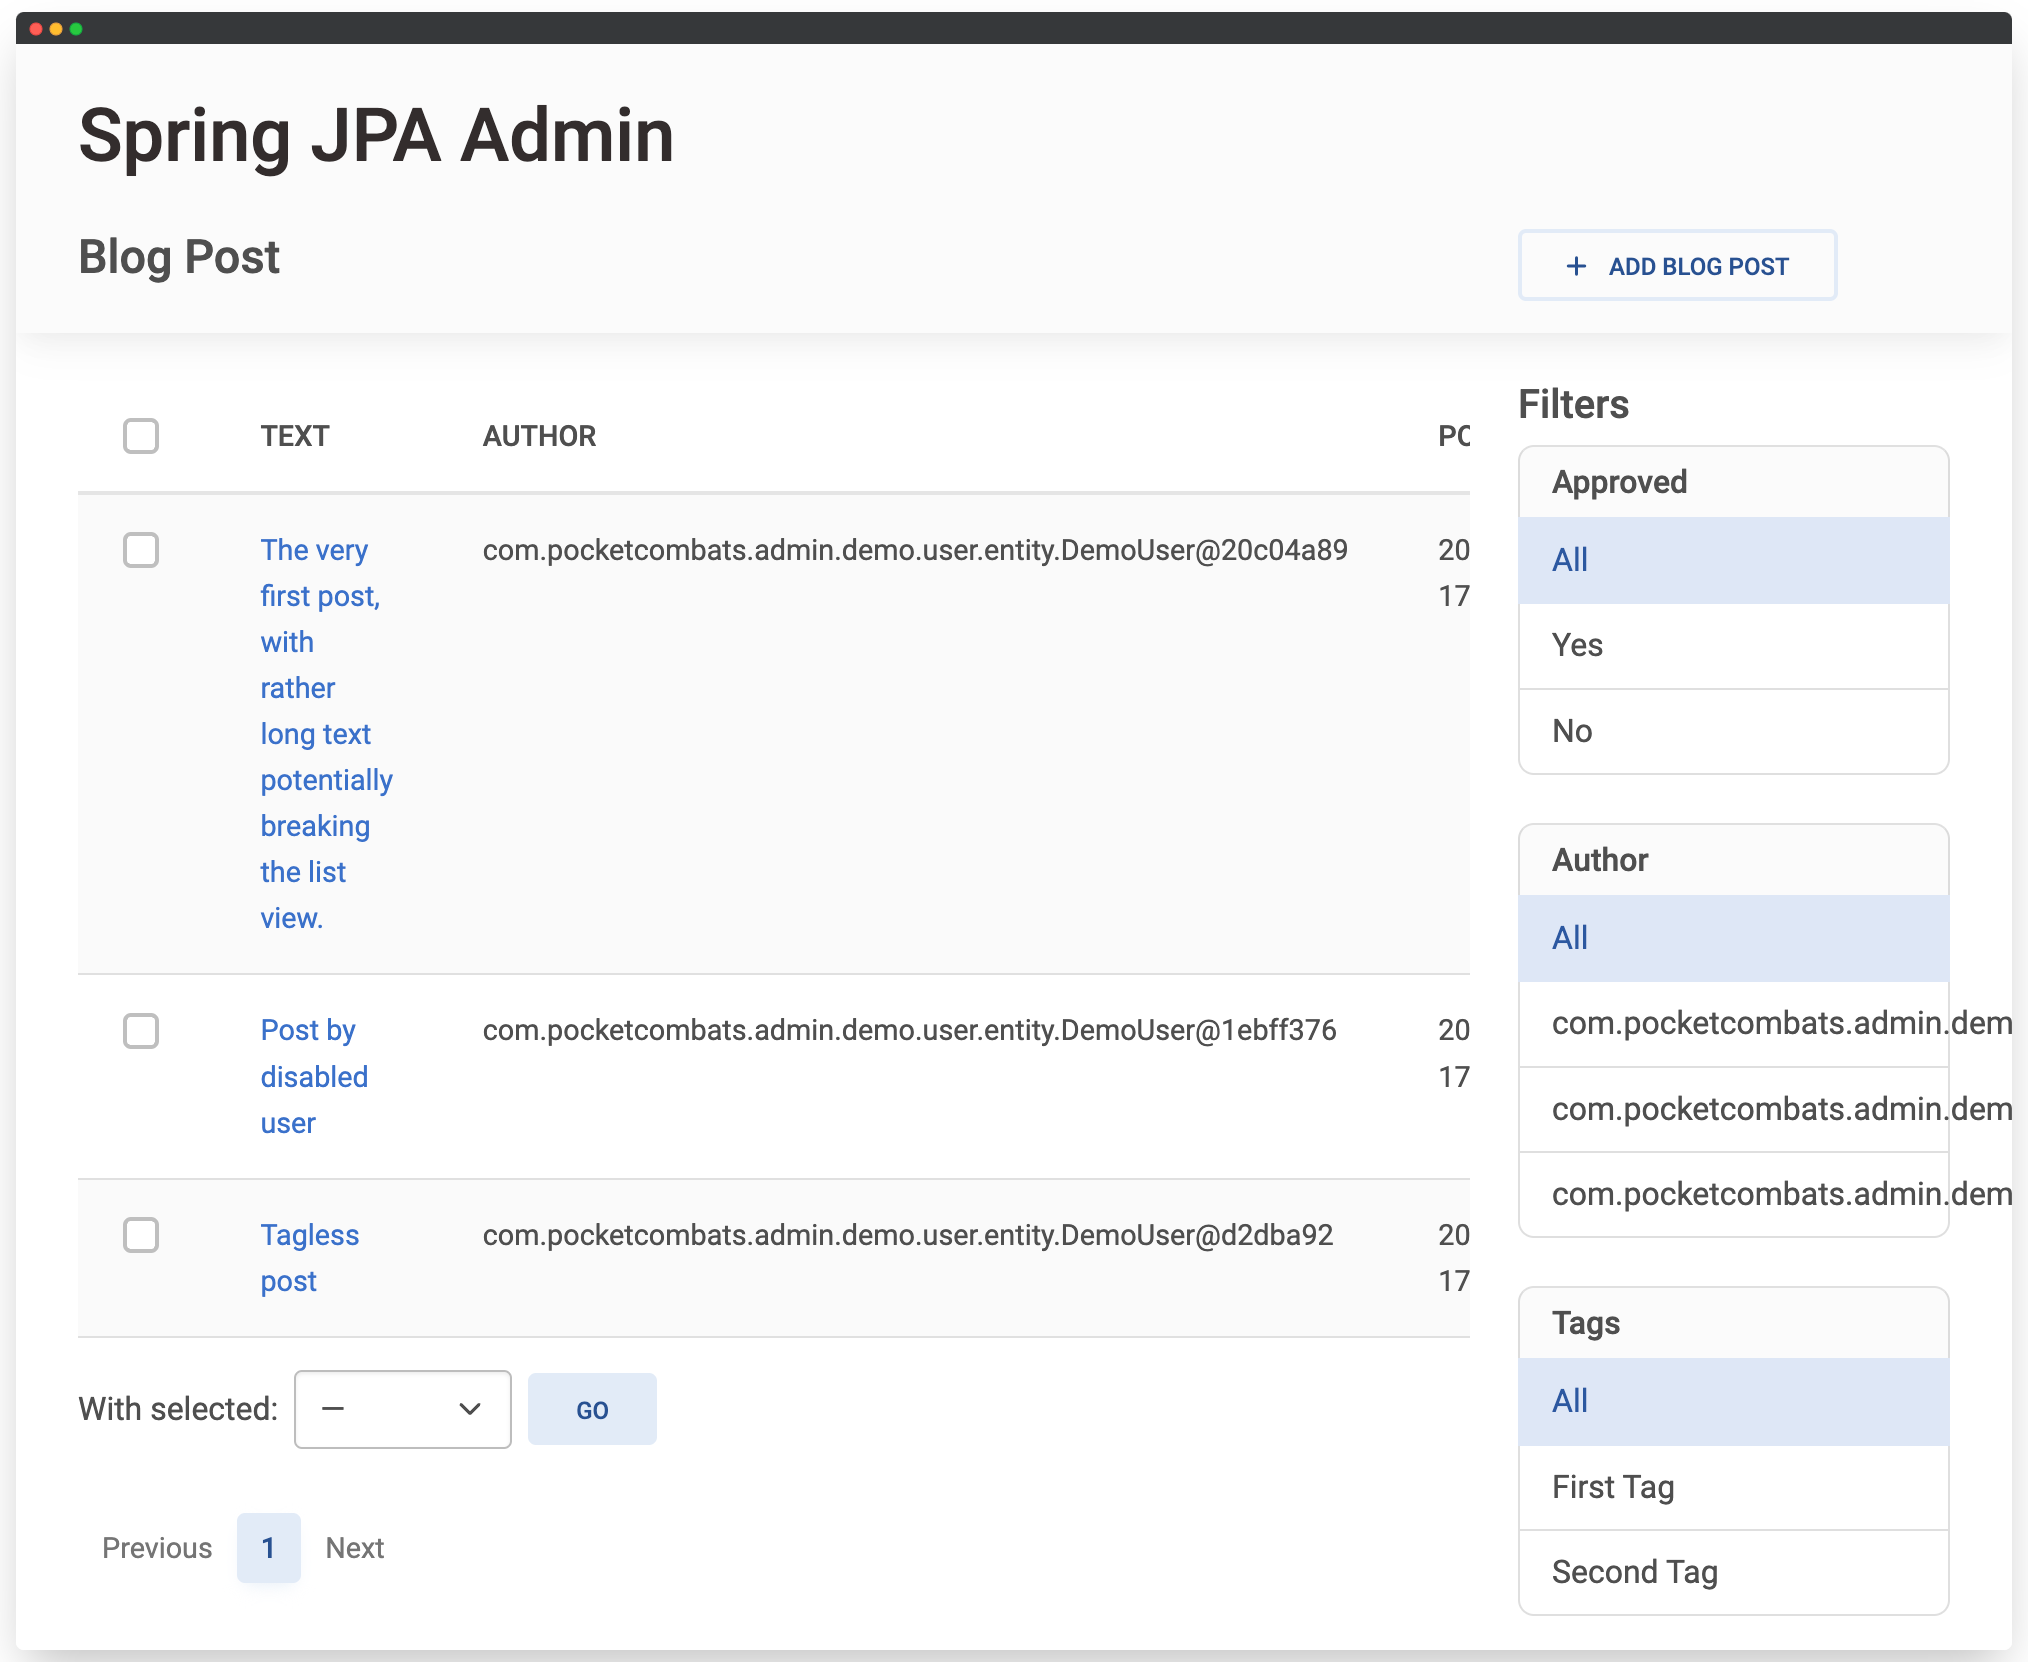The width and height of the screenshot is (2028, 1662).
Task: Go to the Previous page
Action: tap(157, 1548)
